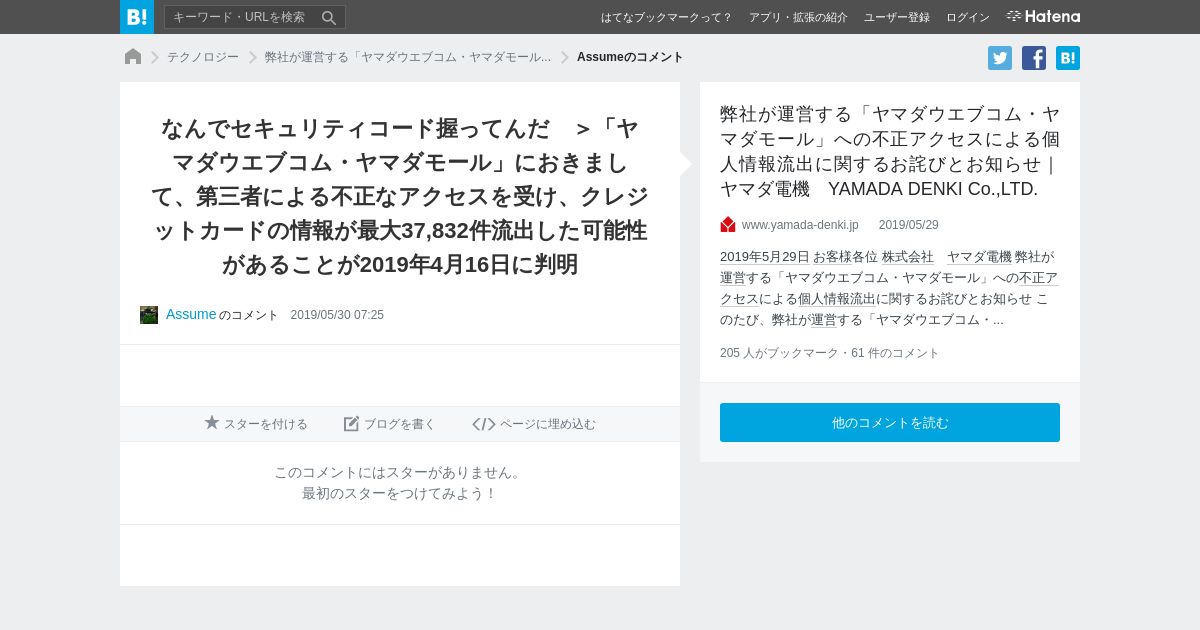The height and width of the screenshot is (630, 1200).
Task: Open breadcrumb 弊社が運営する「ヤマダウエブコム entry
Action: pos(408,57)
